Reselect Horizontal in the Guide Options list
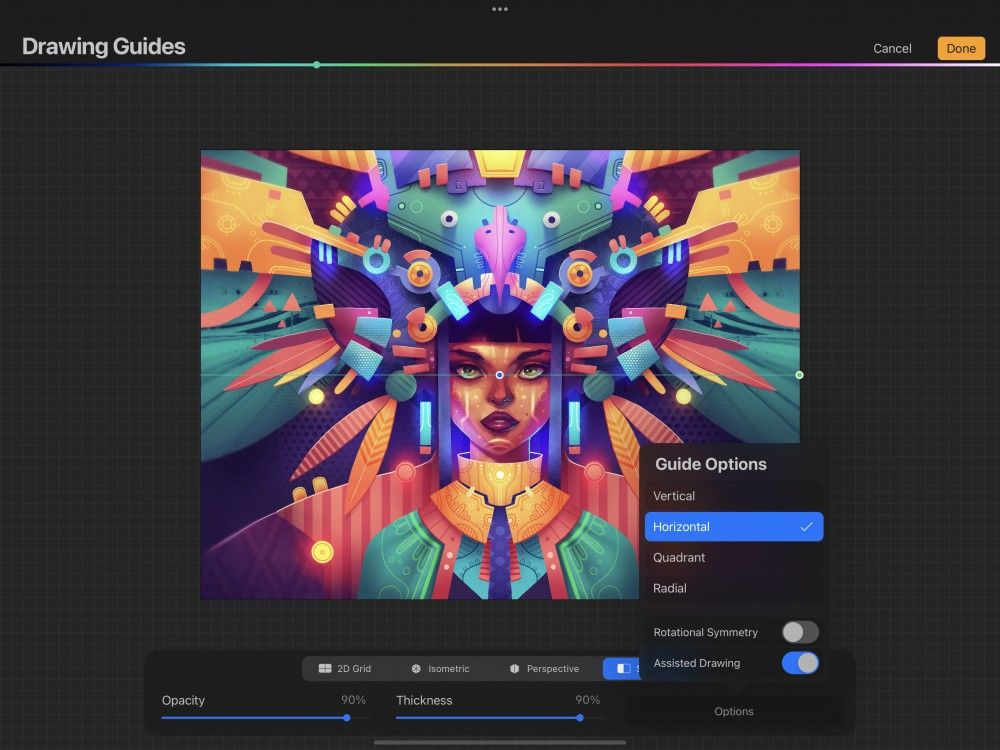 click(733, 526)
